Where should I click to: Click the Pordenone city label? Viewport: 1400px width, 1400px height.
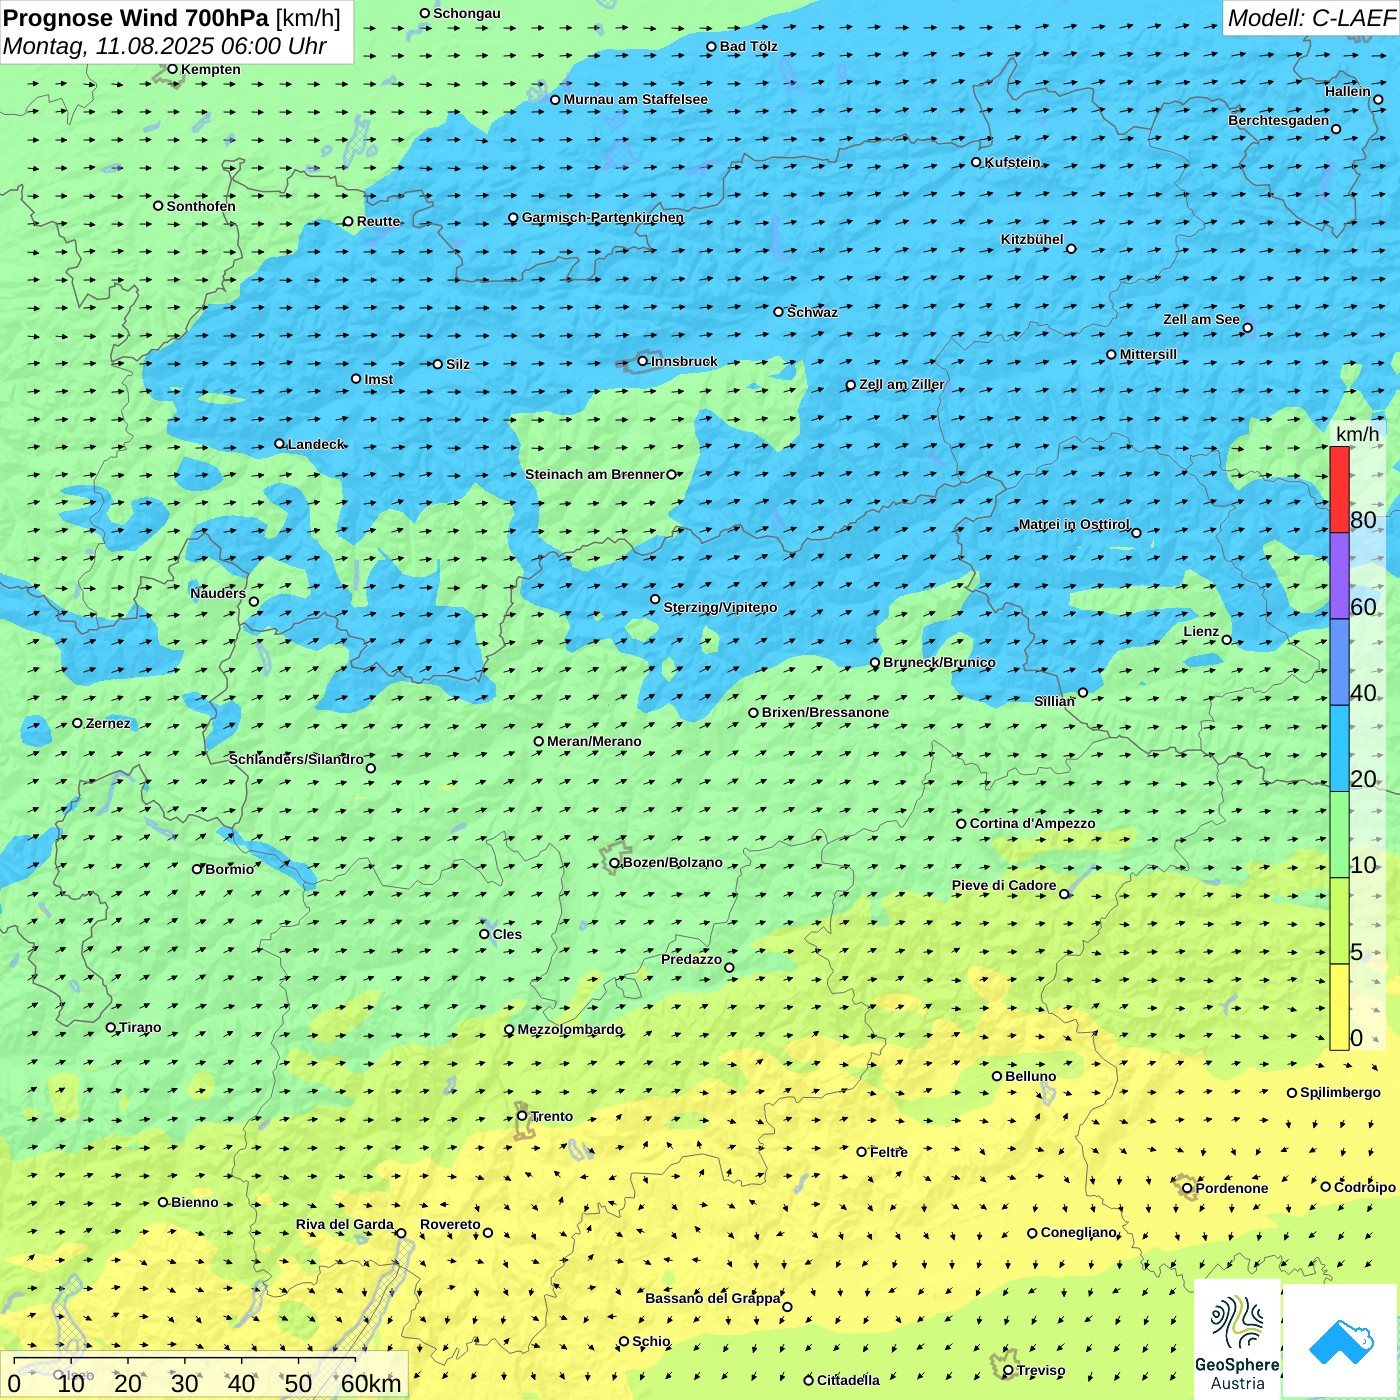(1231, 1188)
